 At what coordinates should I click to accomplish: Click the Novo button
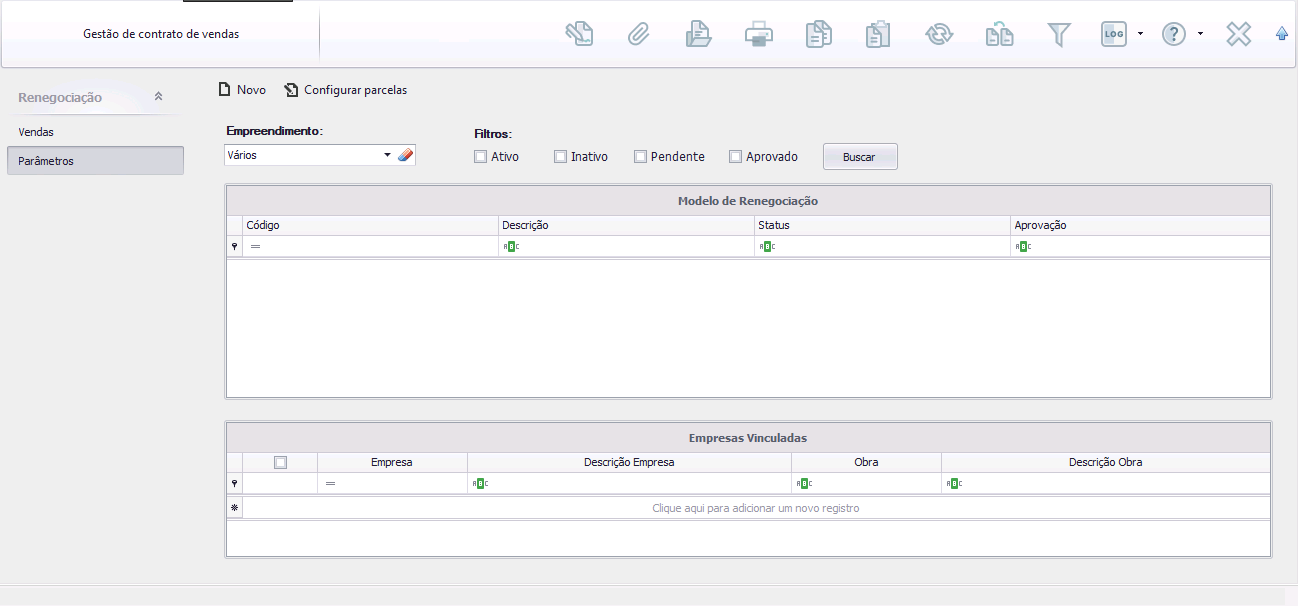(x=242, y=90)
